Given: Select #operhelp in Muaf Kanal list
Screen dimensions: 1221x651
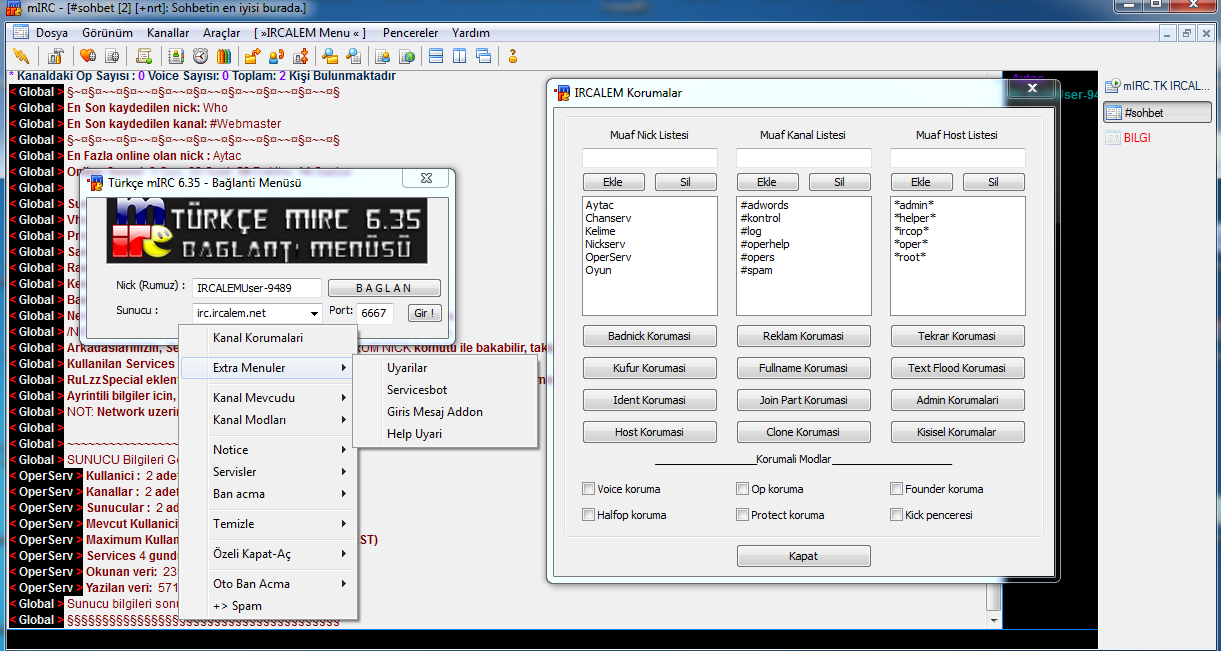Looking at the screenshot, I should pyautogui.click(x=765, y=244).
